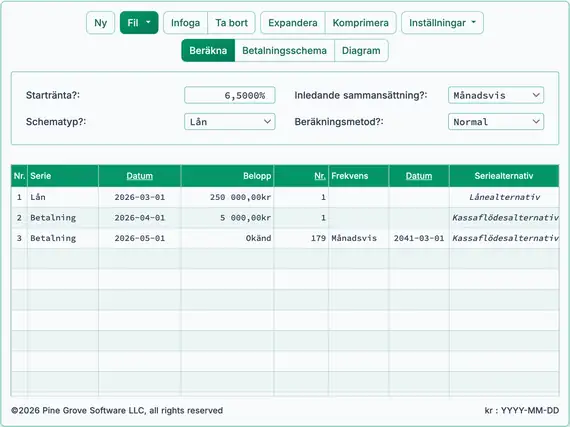Open the Schematyp dropdown
Image resolution: width=570 pixels, height=427 pixels.
pos(229,122)
